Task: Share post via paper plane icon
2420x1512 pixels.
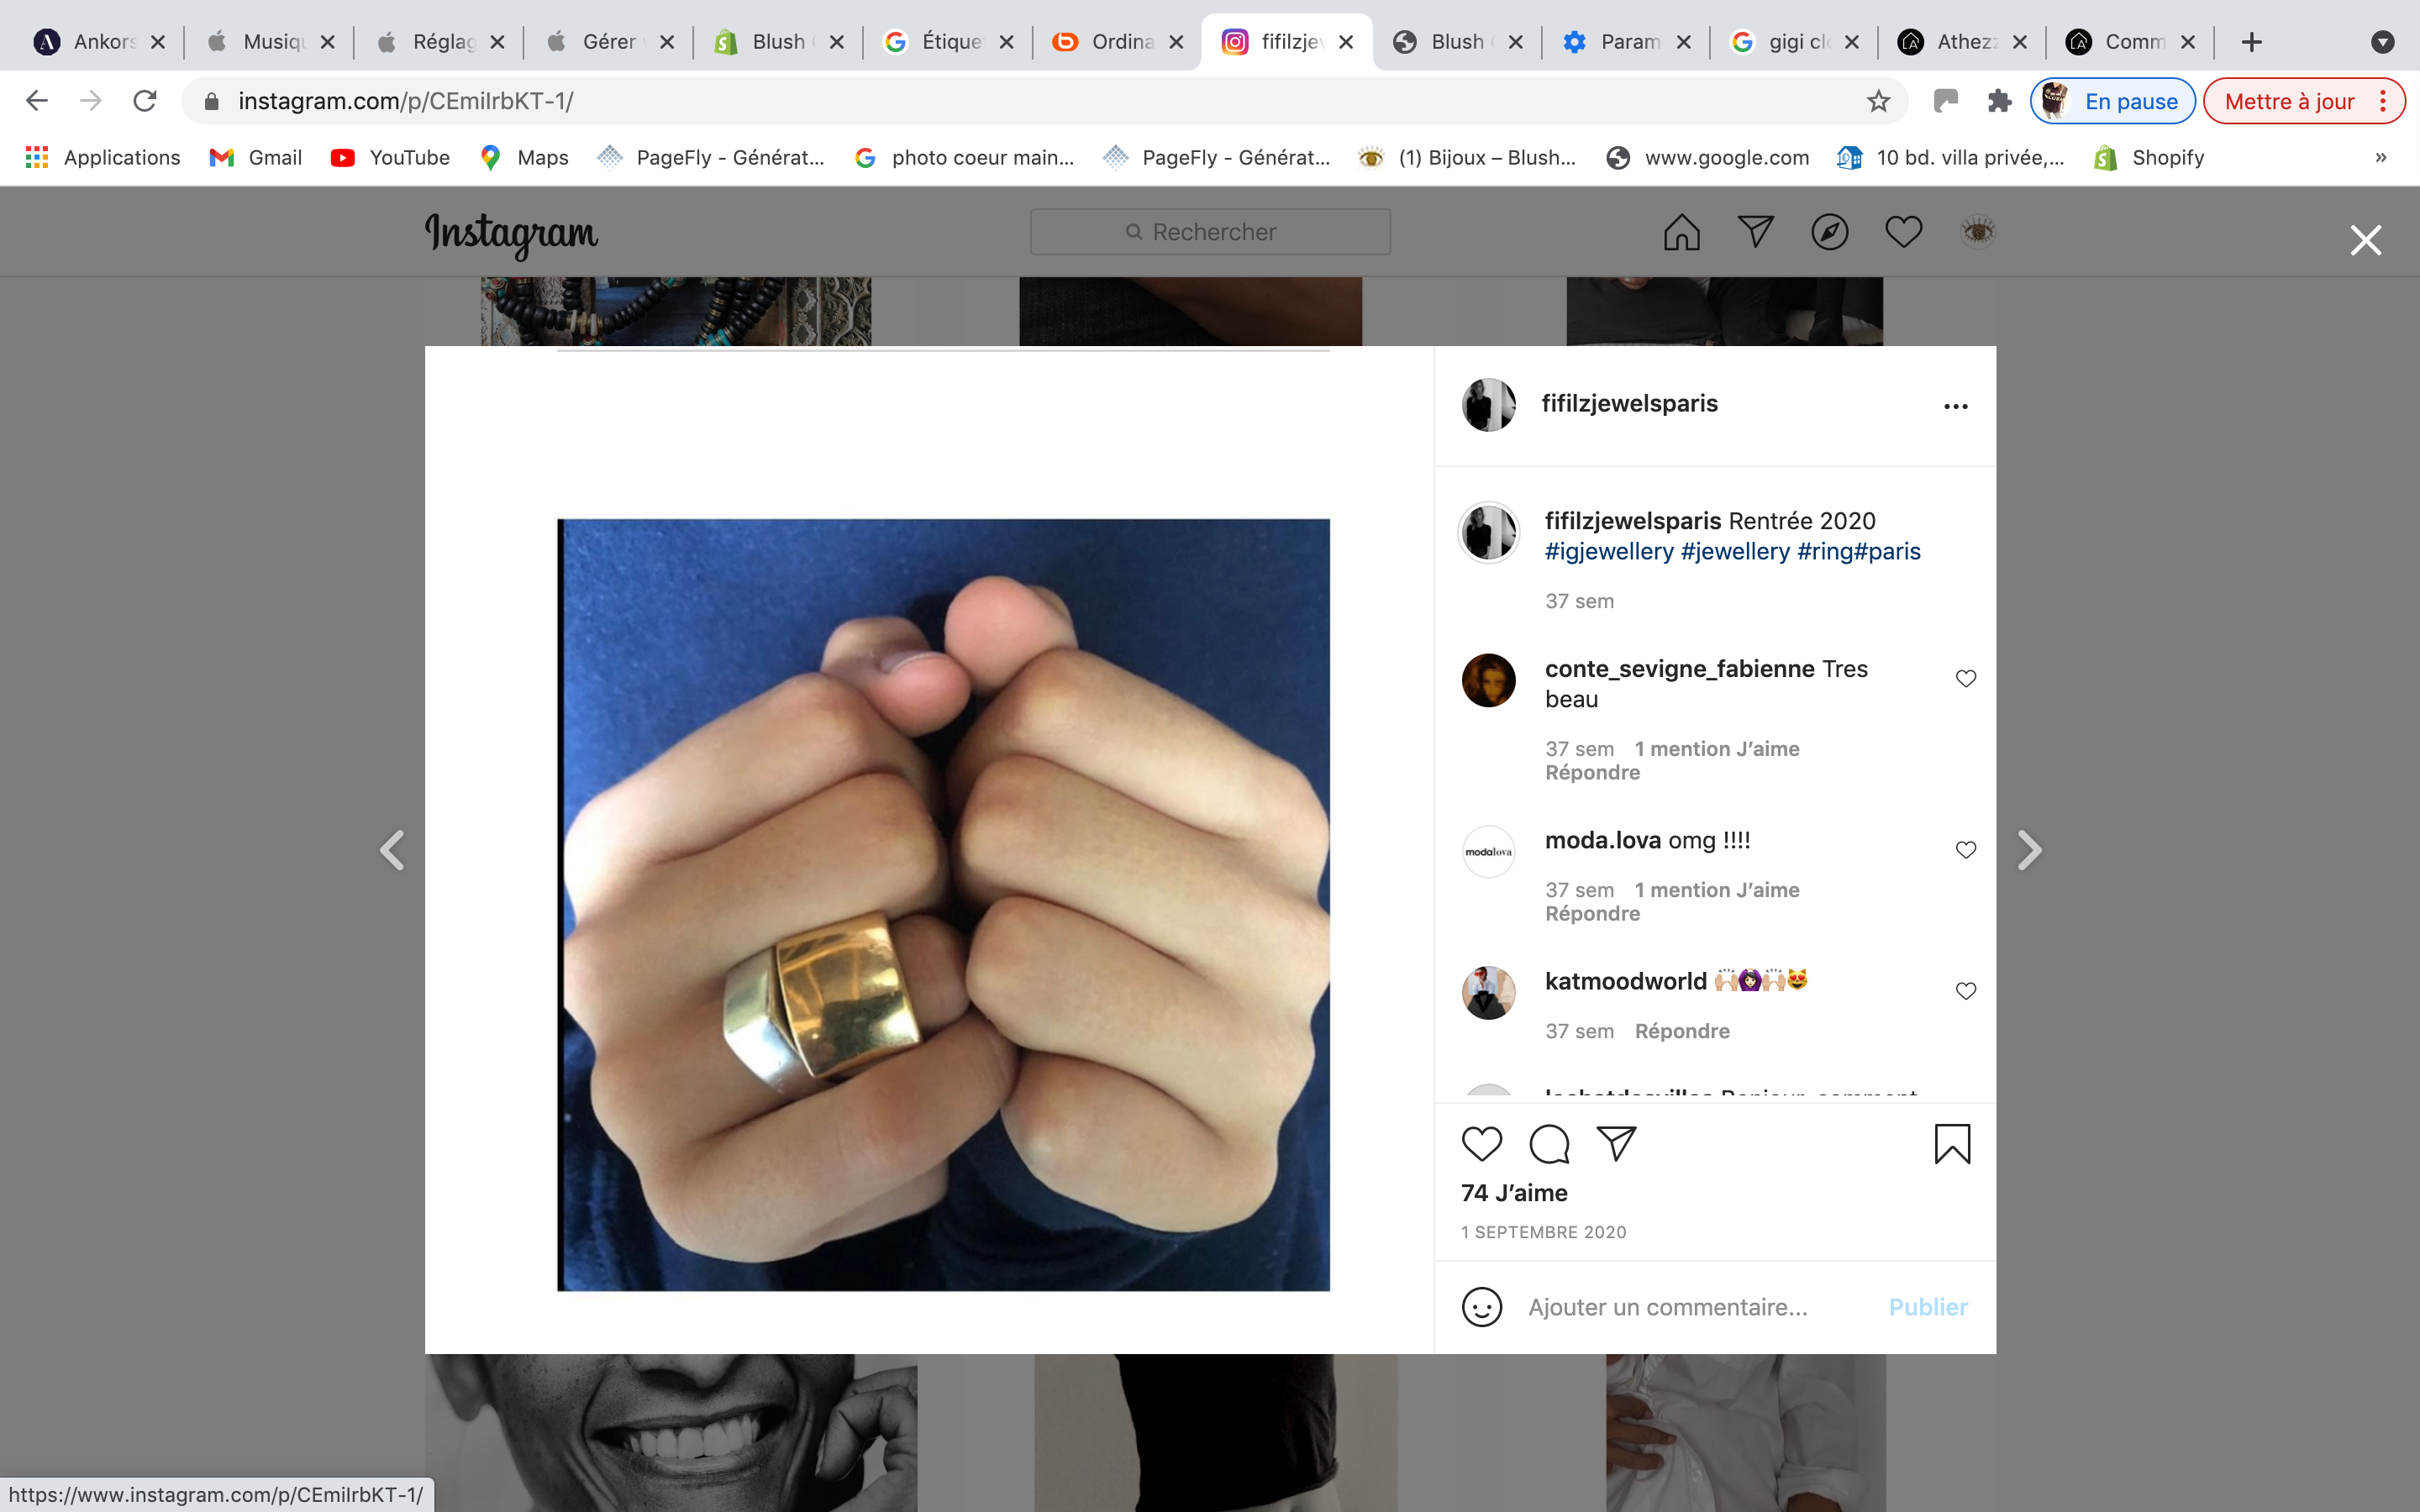Action: (1616, 1143)
